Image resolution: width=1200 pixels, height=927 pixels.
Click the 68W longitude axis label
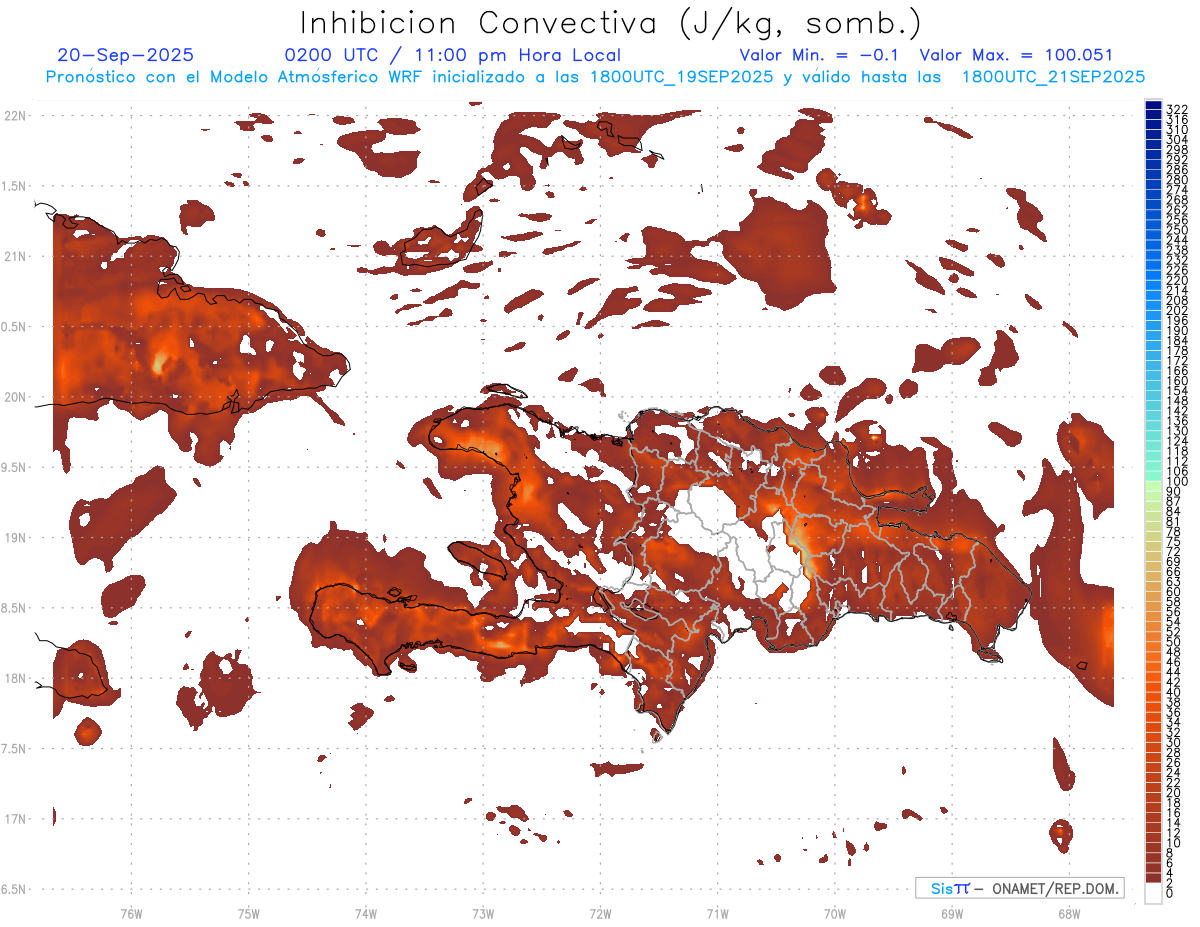coord(1068,912)
